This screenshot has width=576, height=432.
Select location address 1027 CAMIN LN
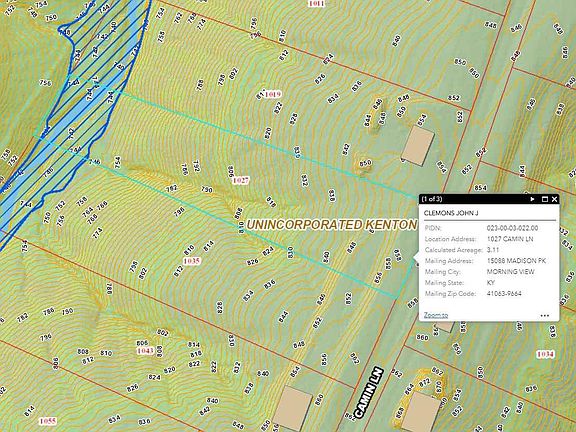(x=510, y=239)
